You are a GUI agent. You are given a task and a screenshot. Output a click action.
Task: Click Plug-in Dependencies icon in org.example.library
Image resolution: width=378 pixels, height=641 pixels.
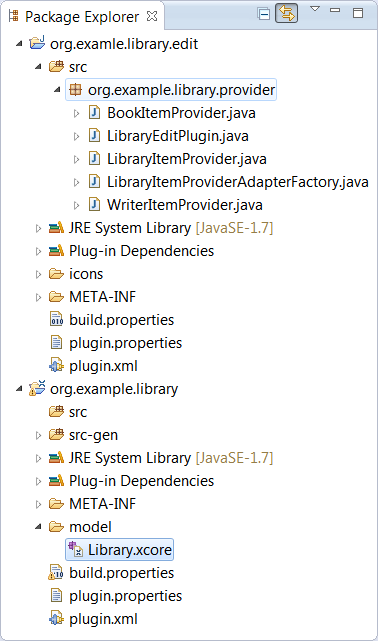click(56, 480)
